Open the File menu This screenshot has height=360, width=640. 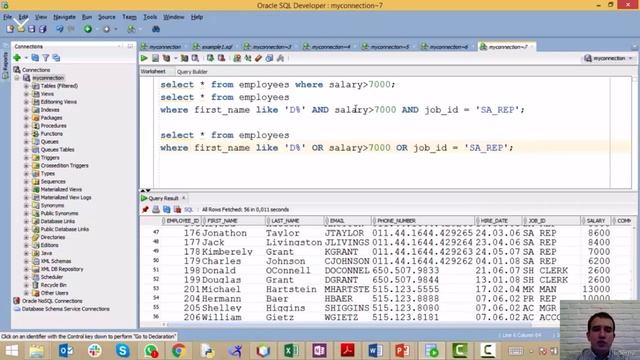pyautogui.click(x=7, y=17)
